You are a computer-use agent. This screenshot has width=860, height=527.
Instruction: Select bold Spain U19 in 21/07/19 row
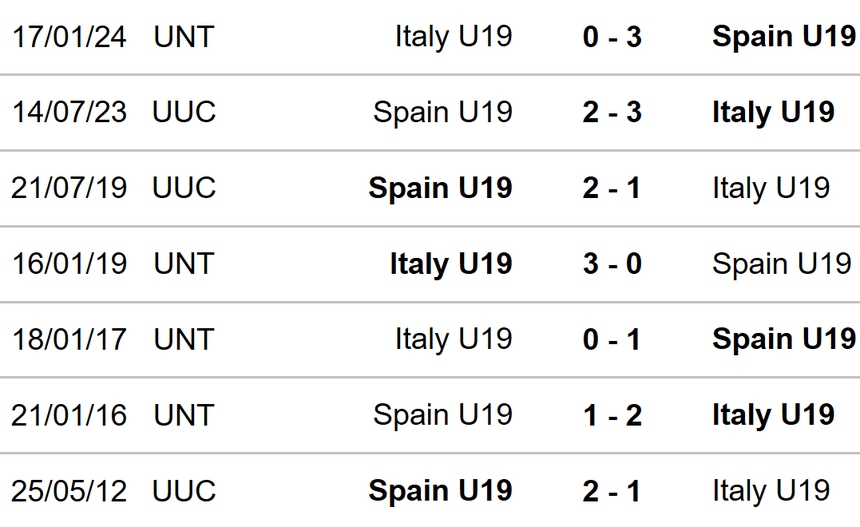tap(440, 187)
